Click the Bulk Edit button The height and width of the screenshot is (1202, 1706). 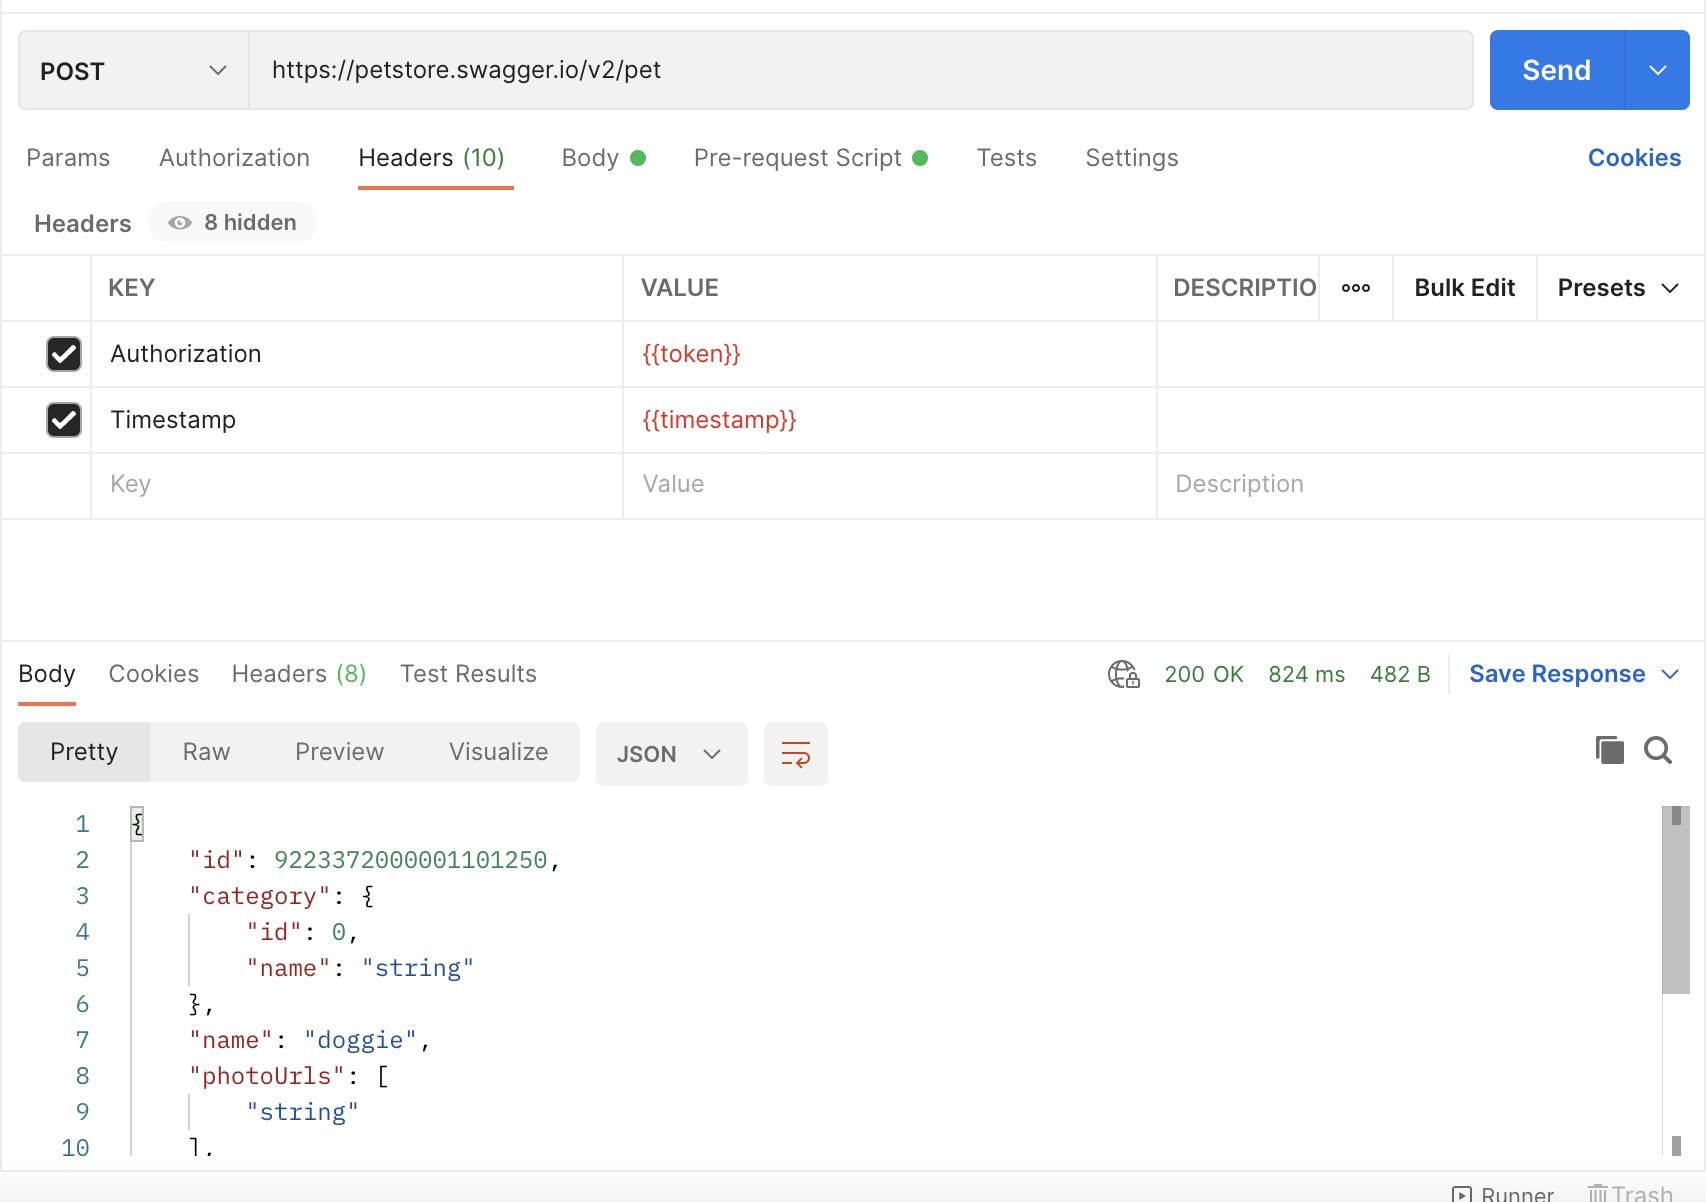1464,288
